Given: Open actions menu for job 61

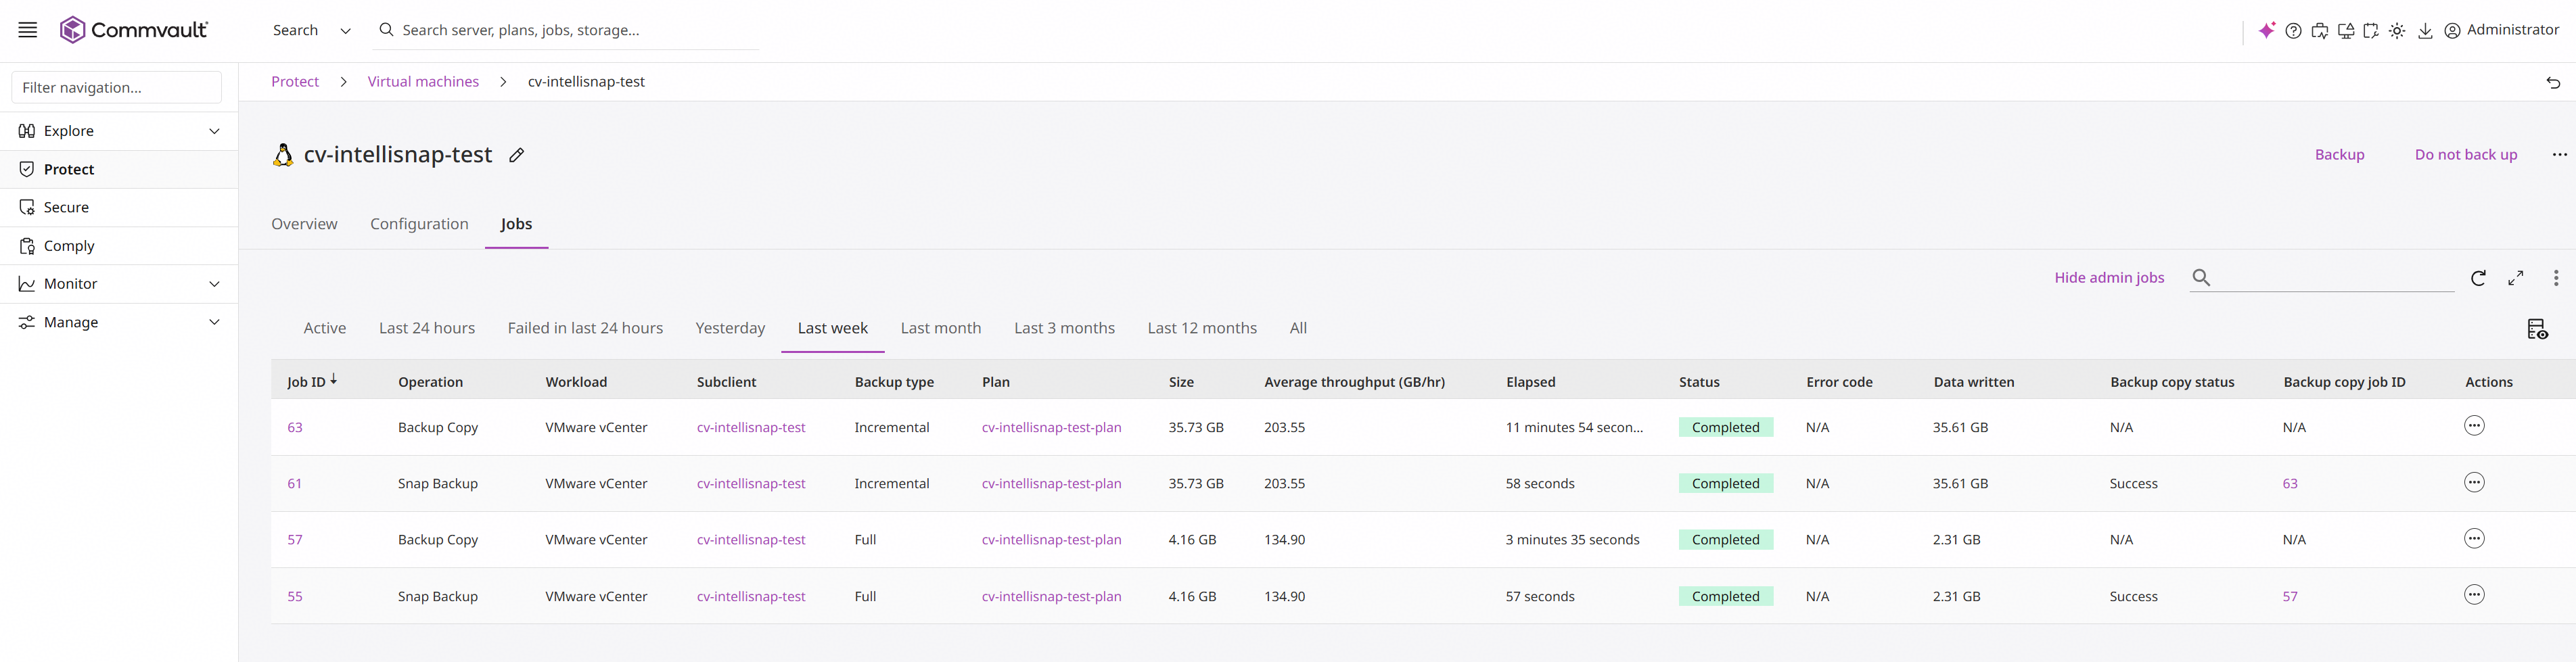Looking at the screenshot, I should (2474, 483).
